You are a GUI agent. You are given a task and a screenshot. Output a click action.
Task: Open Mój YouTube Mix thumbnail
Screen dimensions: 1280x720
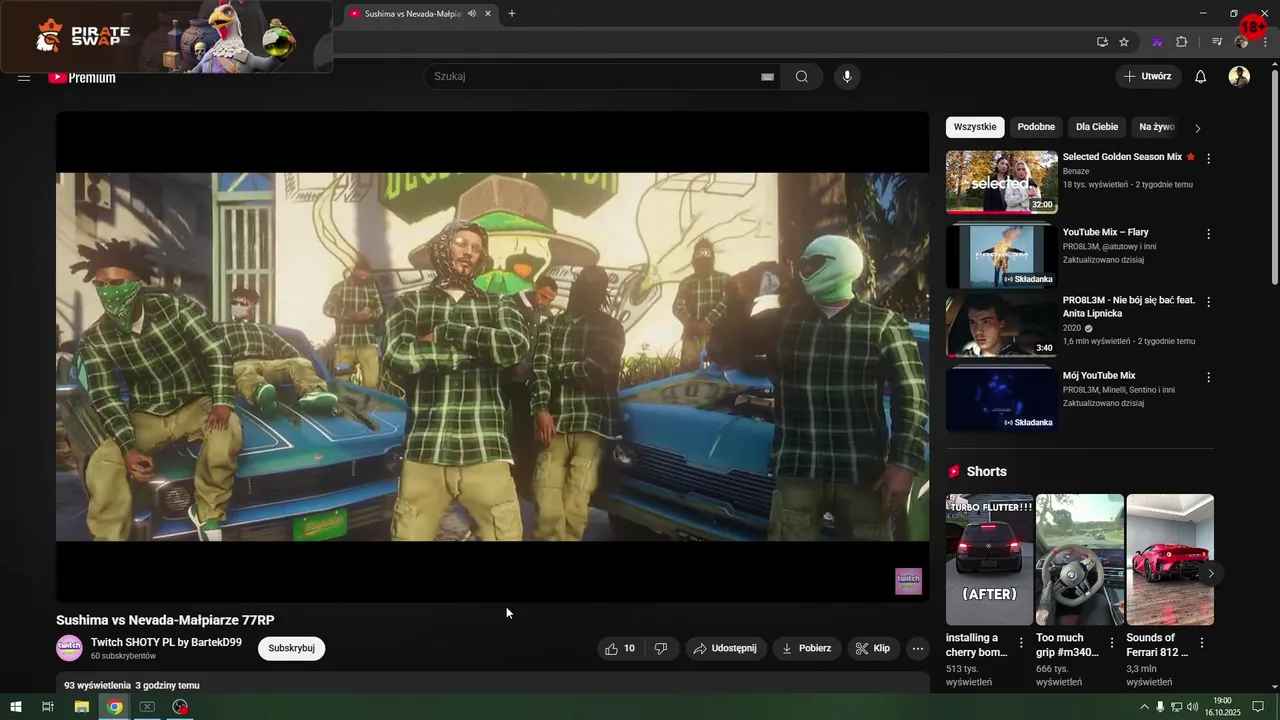point(1002,398)
